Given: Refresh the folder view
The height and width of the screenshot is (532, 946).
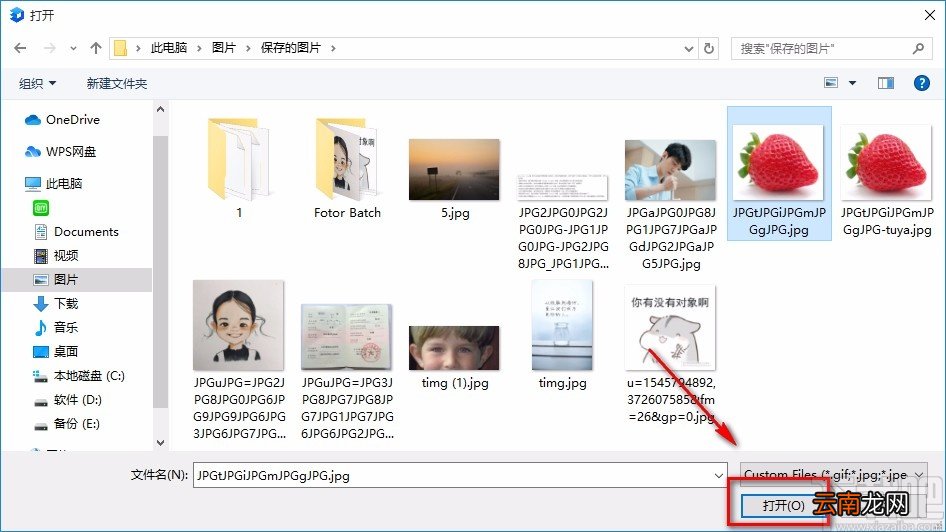Looking at the screenshot, I should tap(710, 48).
